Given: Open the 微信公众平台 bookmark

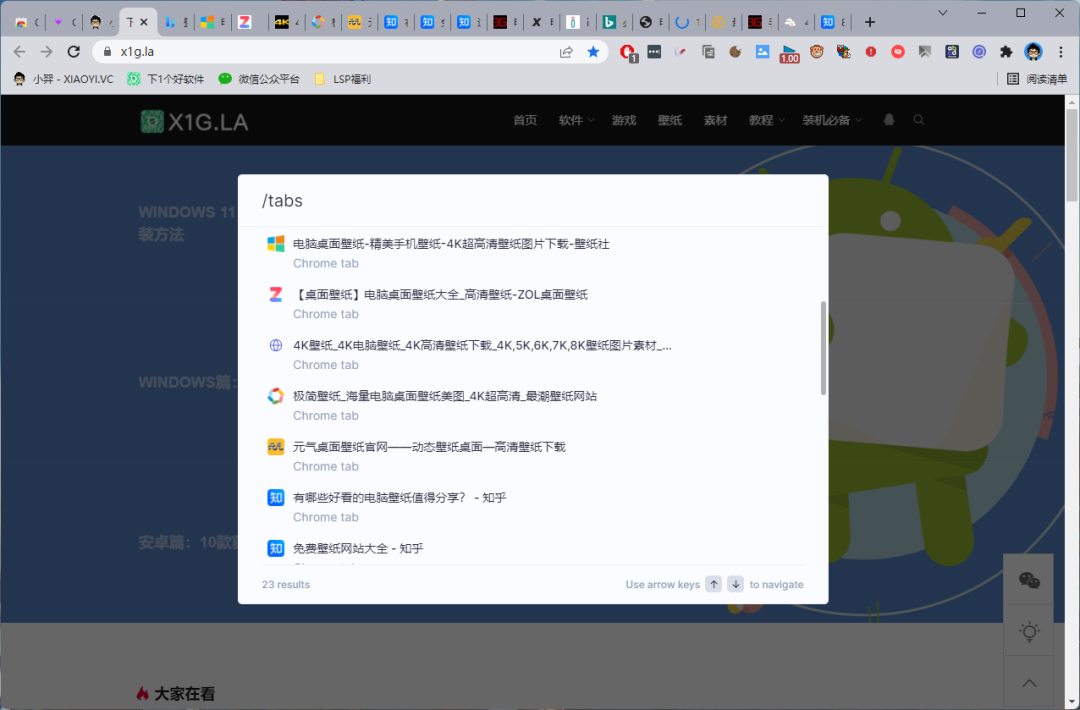Looking at the screenshot, I should [259, 79].
